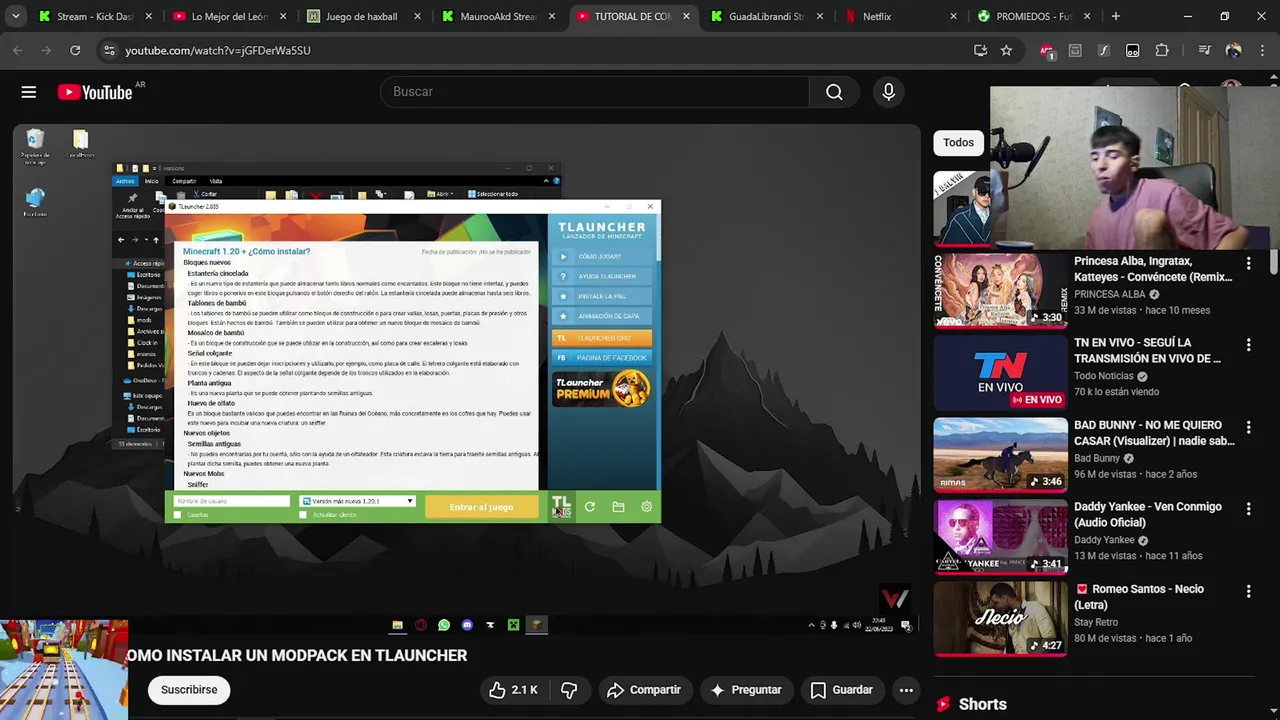The height and width of the screenshot is (720, 1280).
Task: Switch to the Lo Mejor del León tab
Action: tap(220, 17)
